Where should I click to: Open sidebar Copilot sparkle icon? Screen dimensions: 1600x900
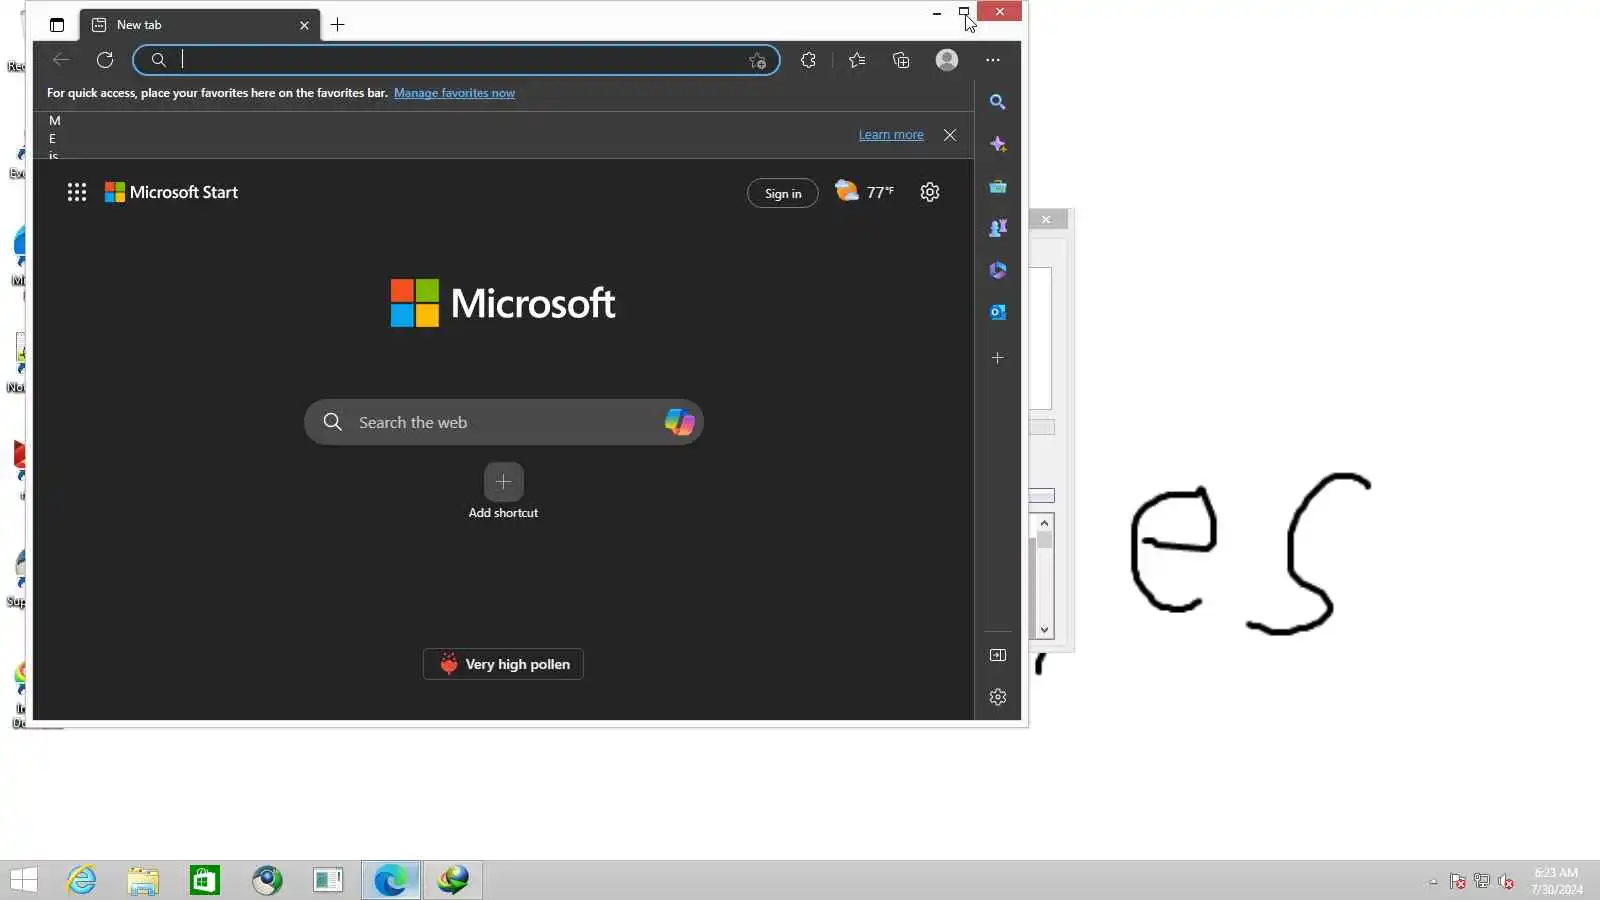pos(998,144)
